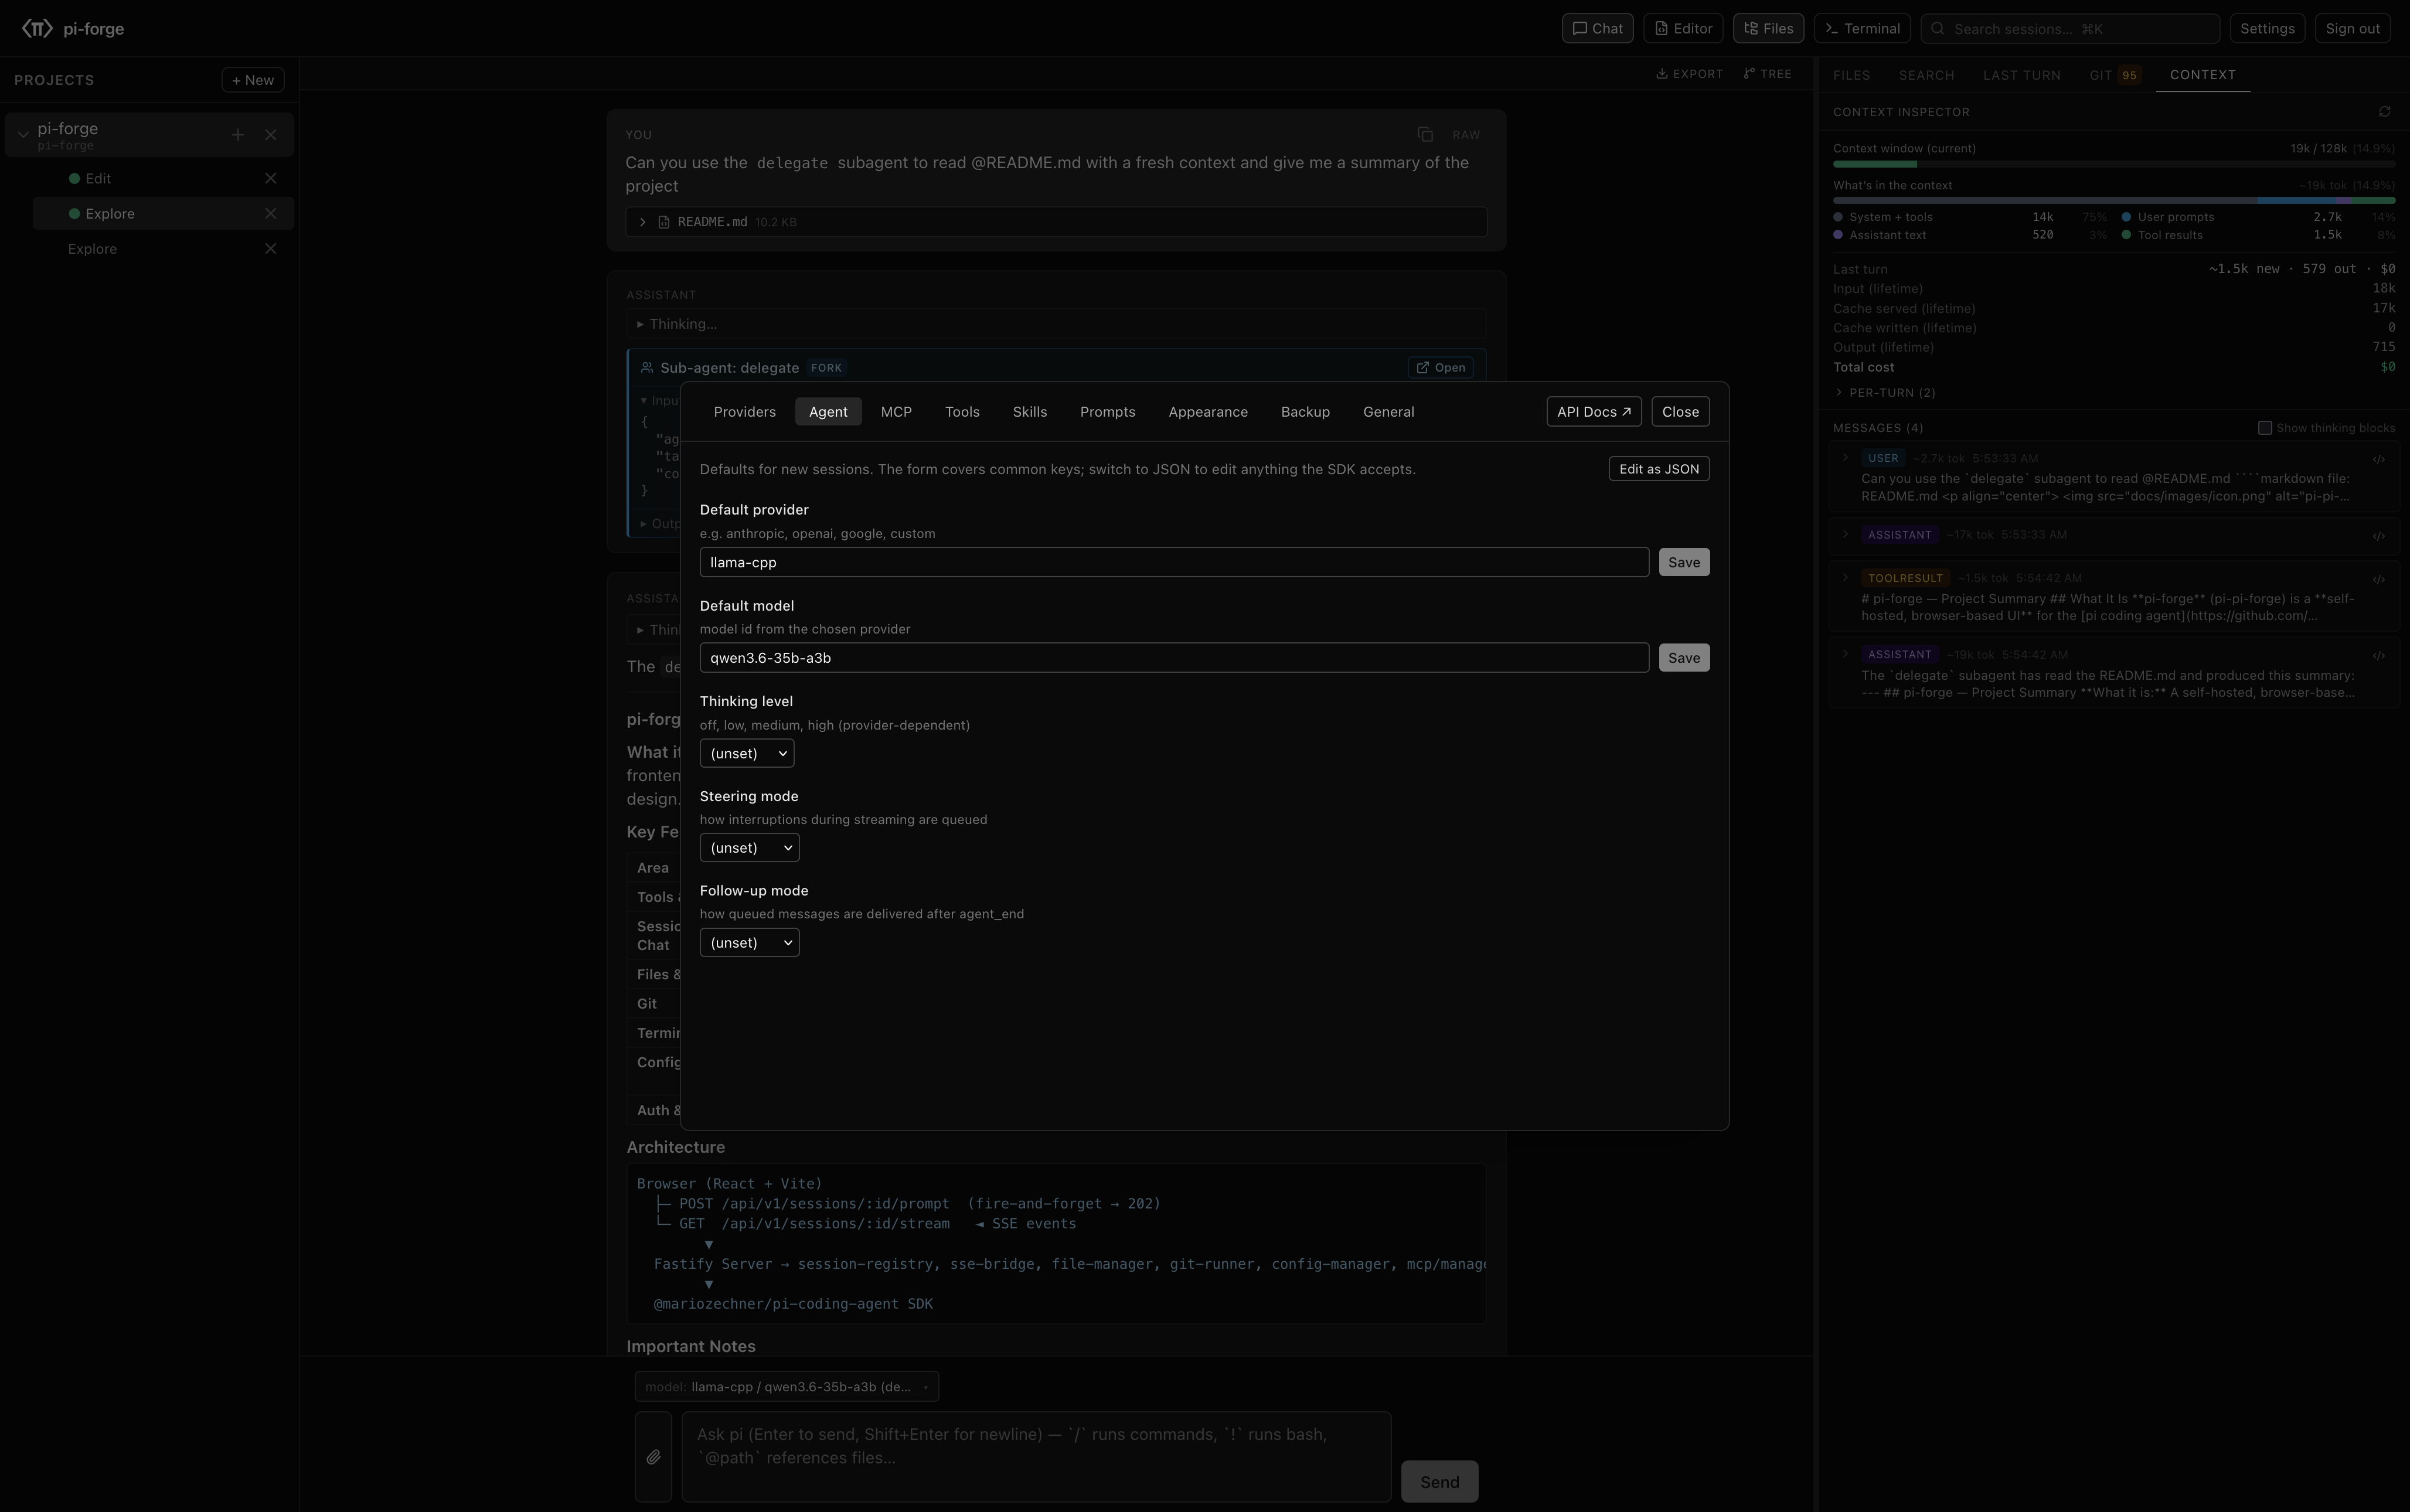Viewport: 2410px width, 1512px height.
Task: Switch to Providers settings tab
Action: (x=745, y=412)
